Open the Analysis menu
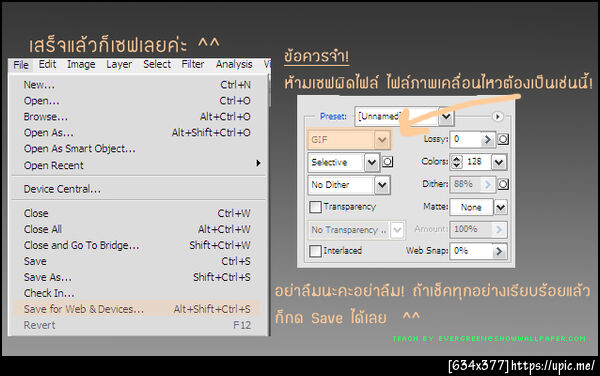The width and height of the screenshot is (600, 376). click(234, 64)
